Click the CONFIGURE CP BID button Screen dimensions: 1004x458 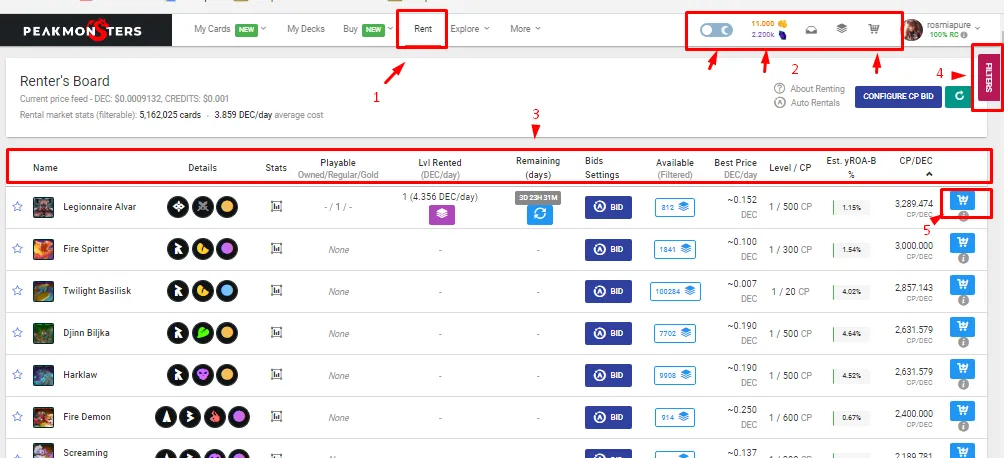pos(897,97)
